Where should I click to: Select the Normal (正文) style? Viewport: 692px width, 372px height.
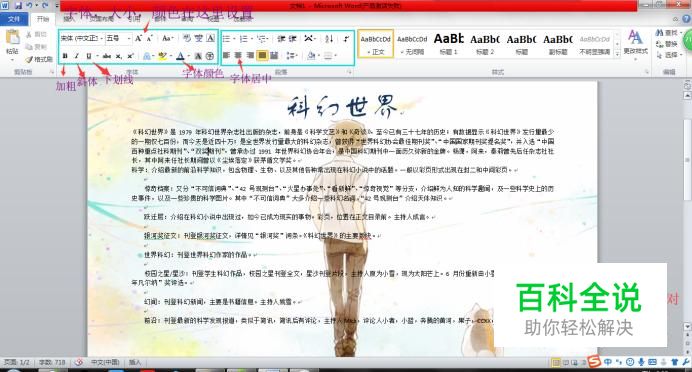pos(376,44)
